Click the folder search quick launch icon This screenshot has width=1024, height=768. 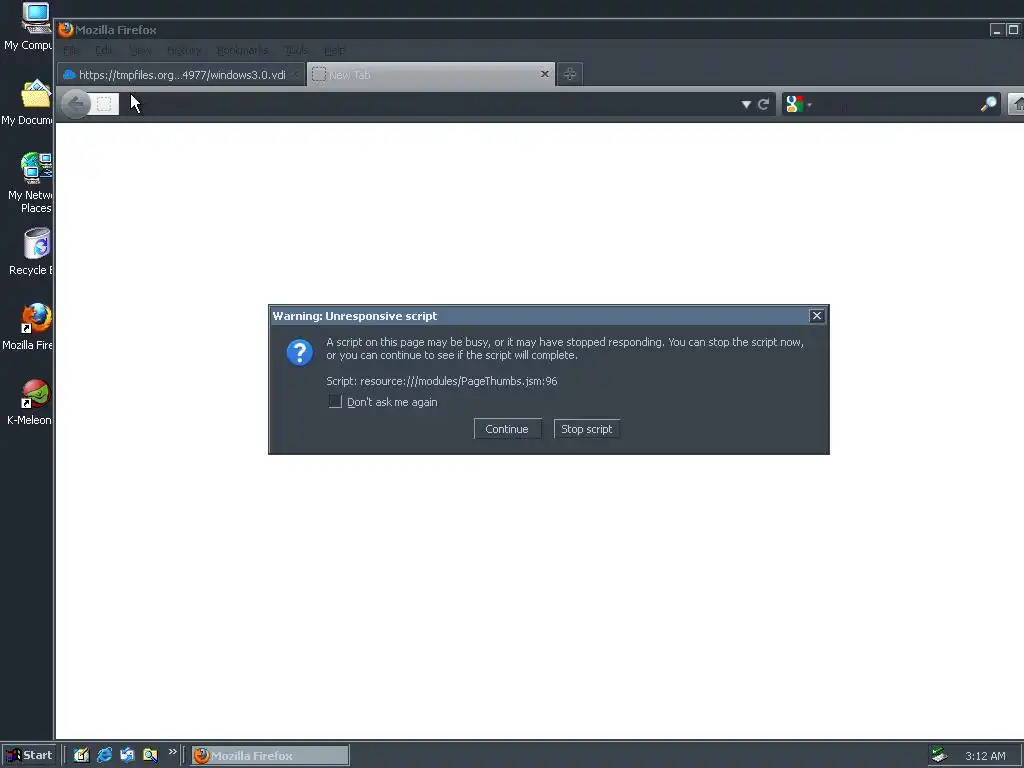(150, 755)
